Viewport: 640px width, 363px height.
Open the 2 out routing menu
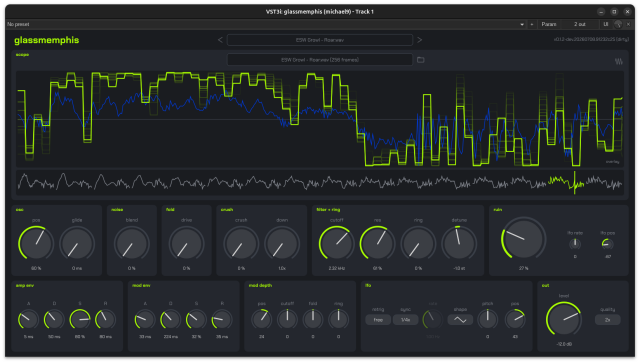coord(580,24)
